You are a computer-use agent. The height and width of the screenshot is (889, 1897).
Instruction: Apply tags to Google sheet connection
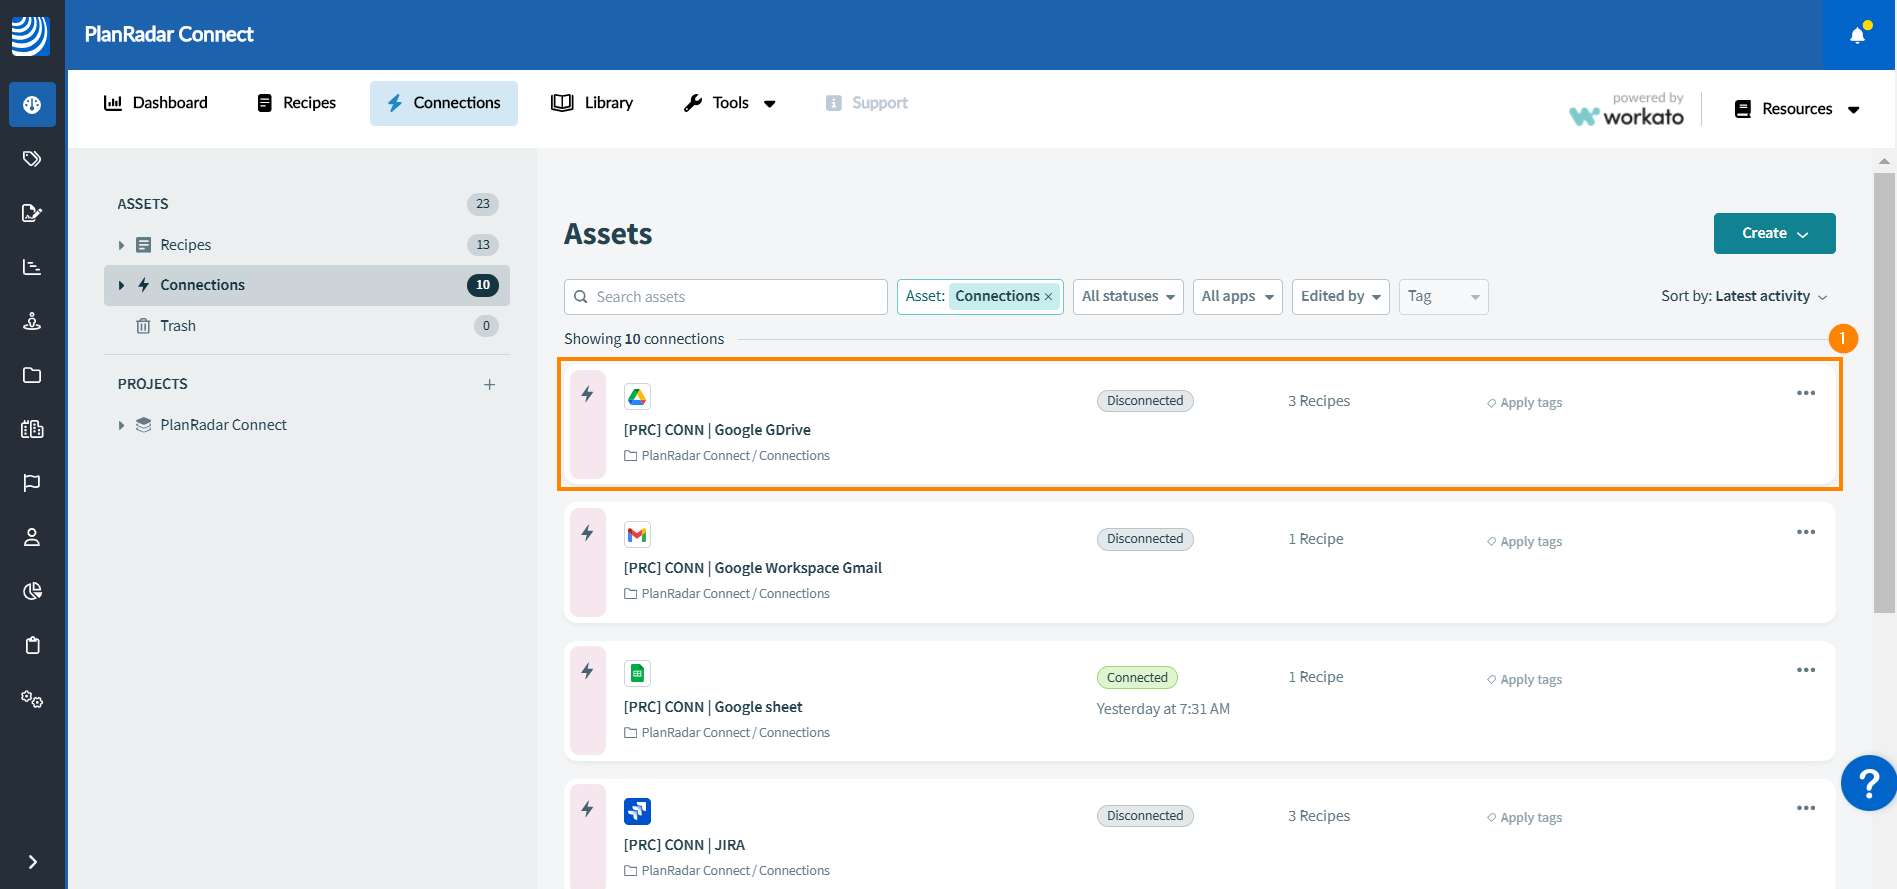point(1524,680)
